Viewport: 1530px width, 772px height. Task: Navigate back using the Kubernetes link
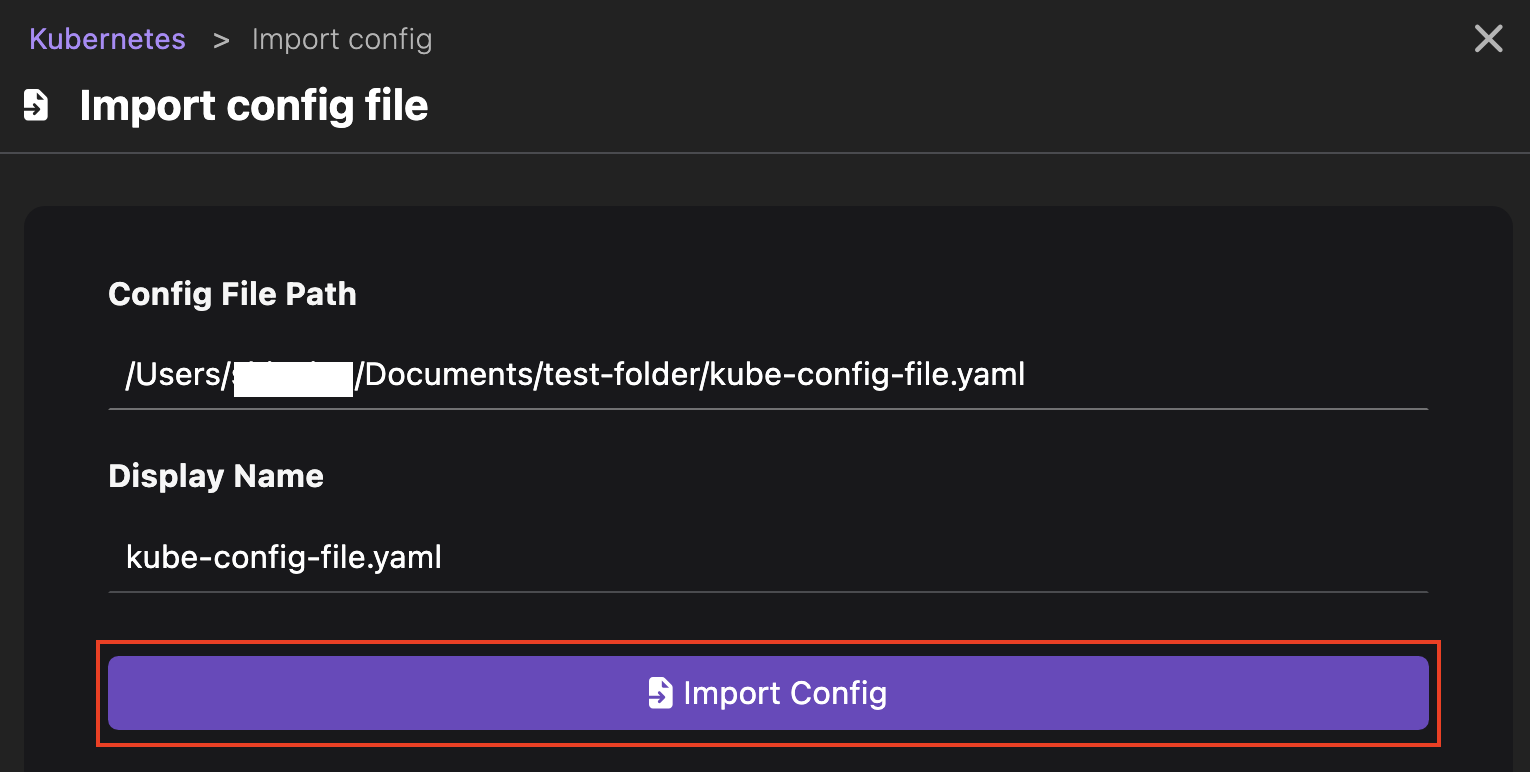pyautogui.click(x=107, y=38)
